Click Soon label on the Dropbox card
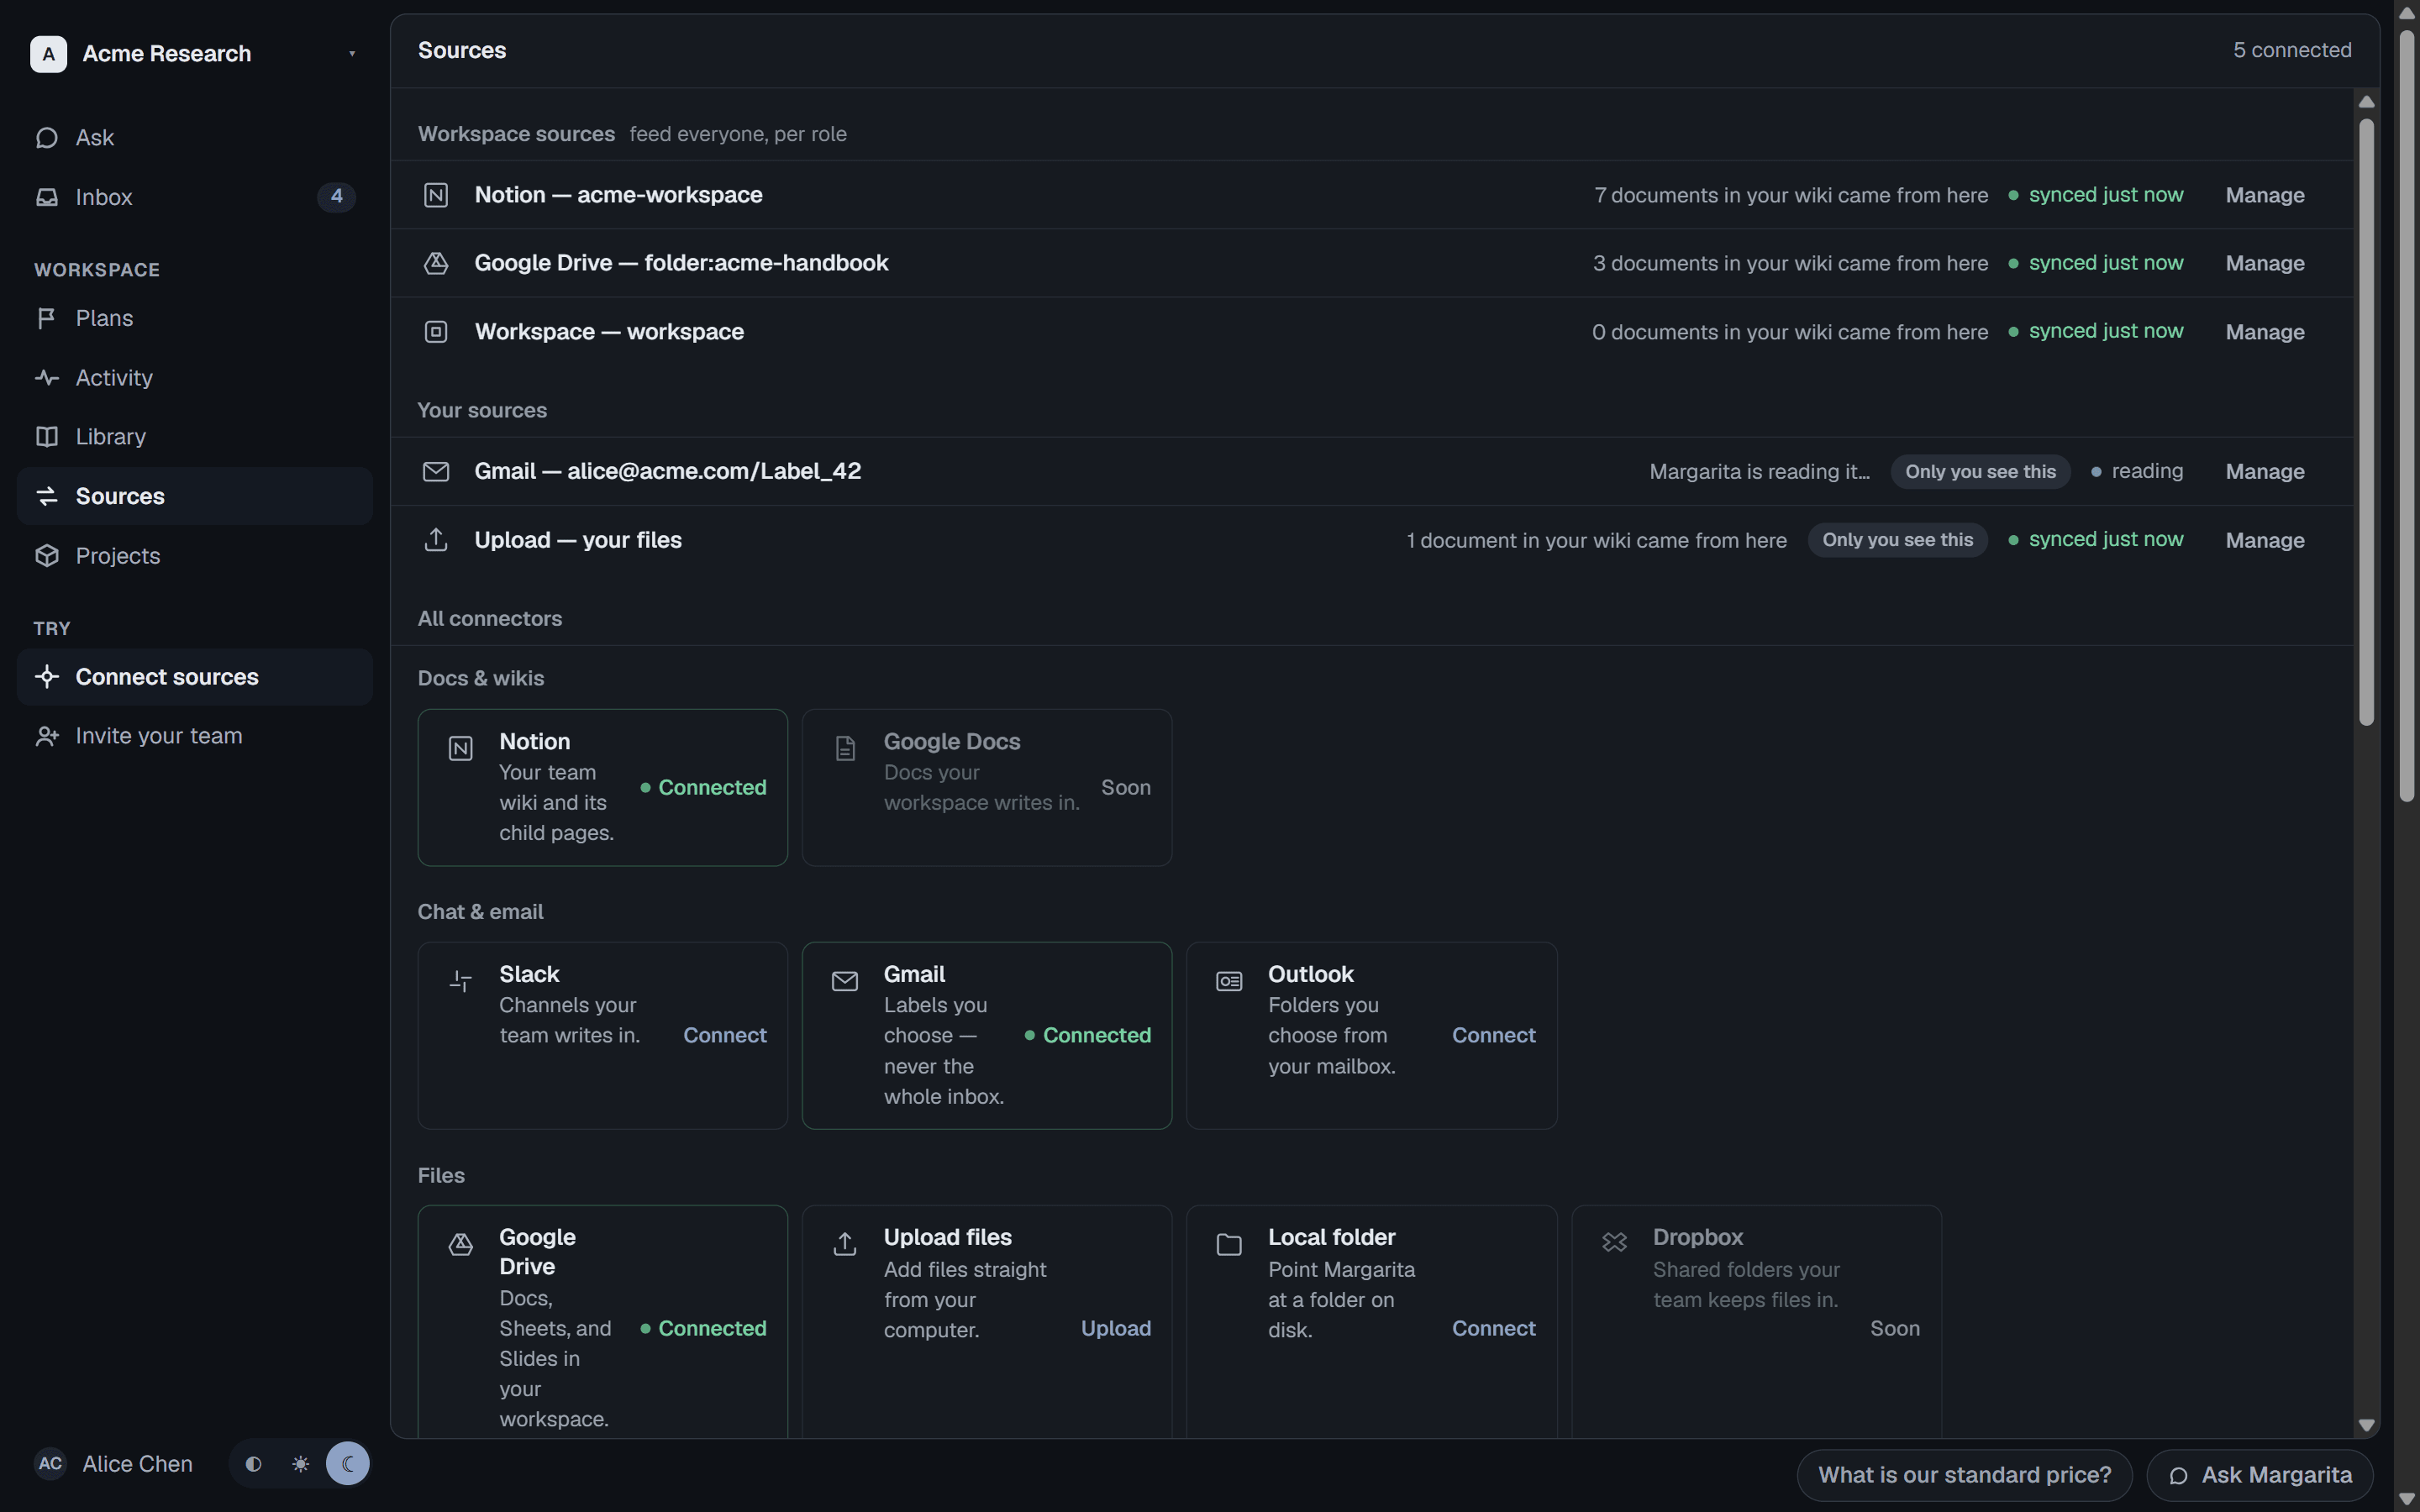This screenshot has height=1512, width=2420. pos(1895,1328)
